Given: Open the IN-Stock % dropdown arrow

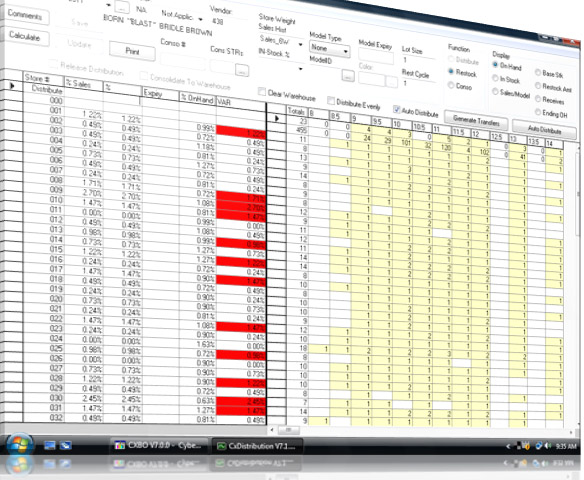Looking at the screenshot, I should click(x=300, y=69).
